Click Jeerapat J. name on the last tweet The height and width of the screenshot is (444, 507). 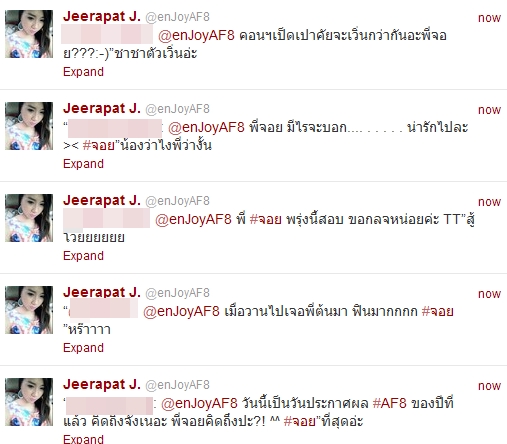[x=102, y=384]
